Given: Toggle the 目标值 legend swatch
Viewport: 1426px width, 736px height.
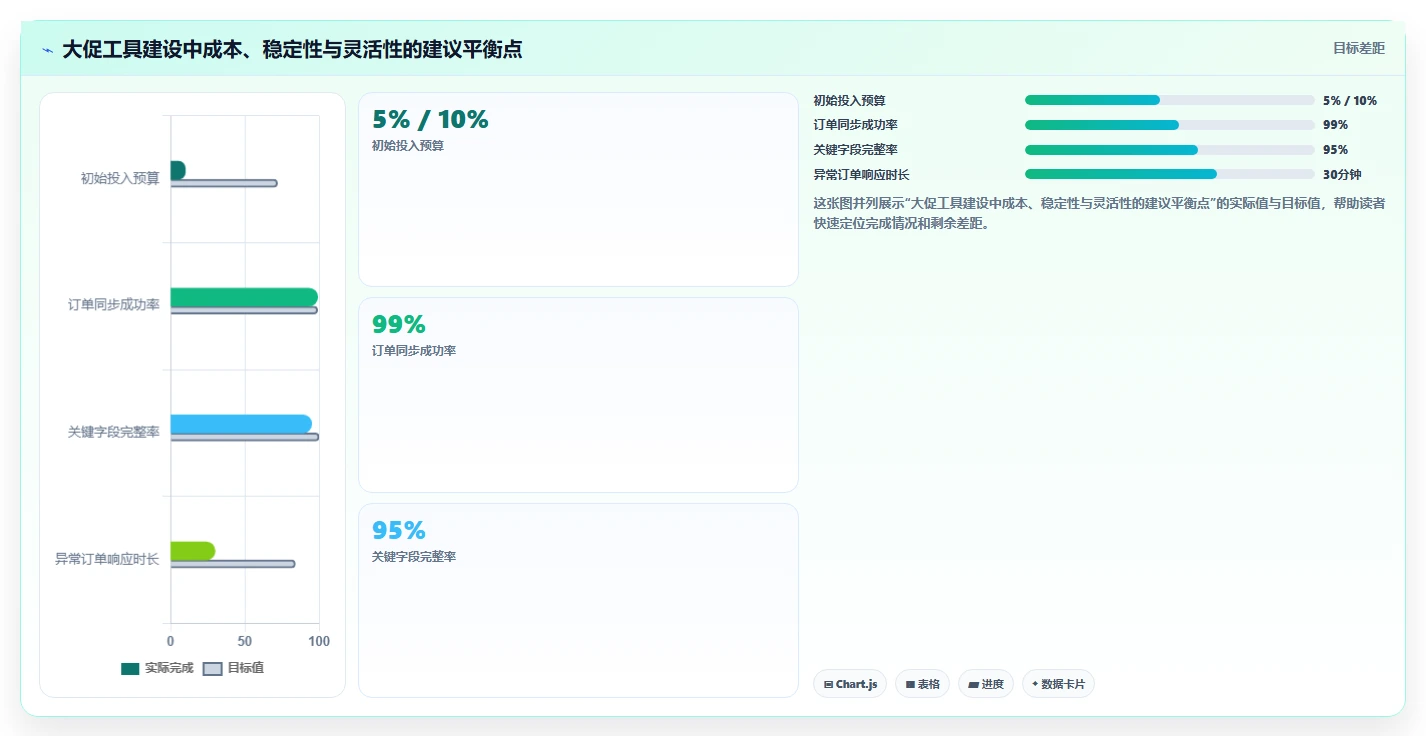Looking at the screenshot, I should (212, 669).
